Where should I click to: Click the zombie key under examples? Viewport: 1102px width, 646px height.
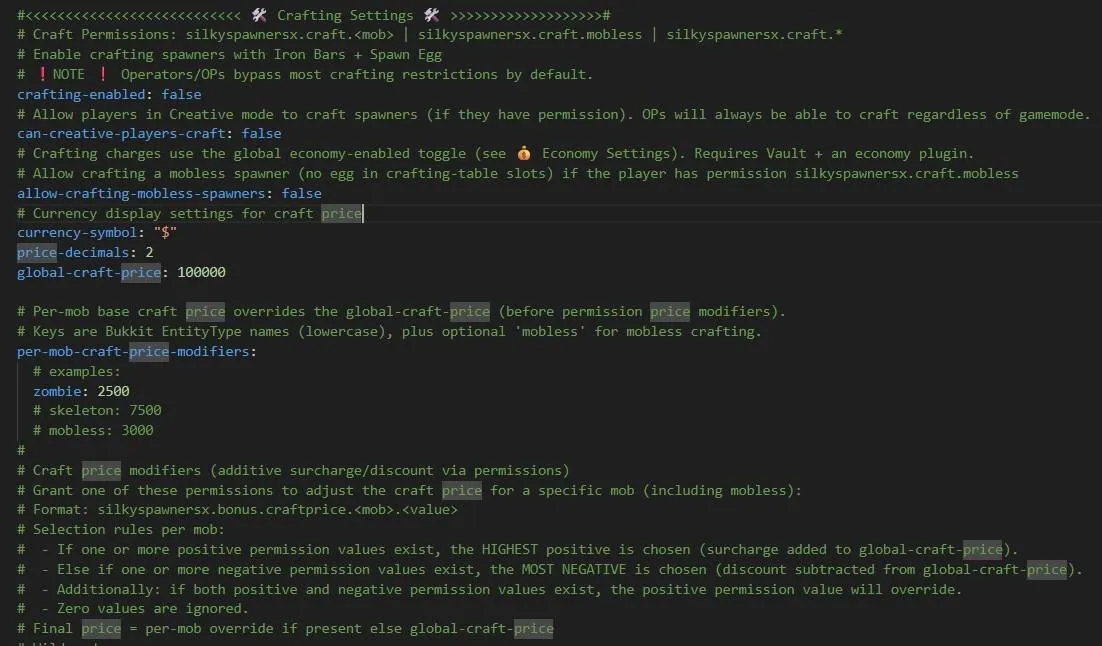(54, 391)
